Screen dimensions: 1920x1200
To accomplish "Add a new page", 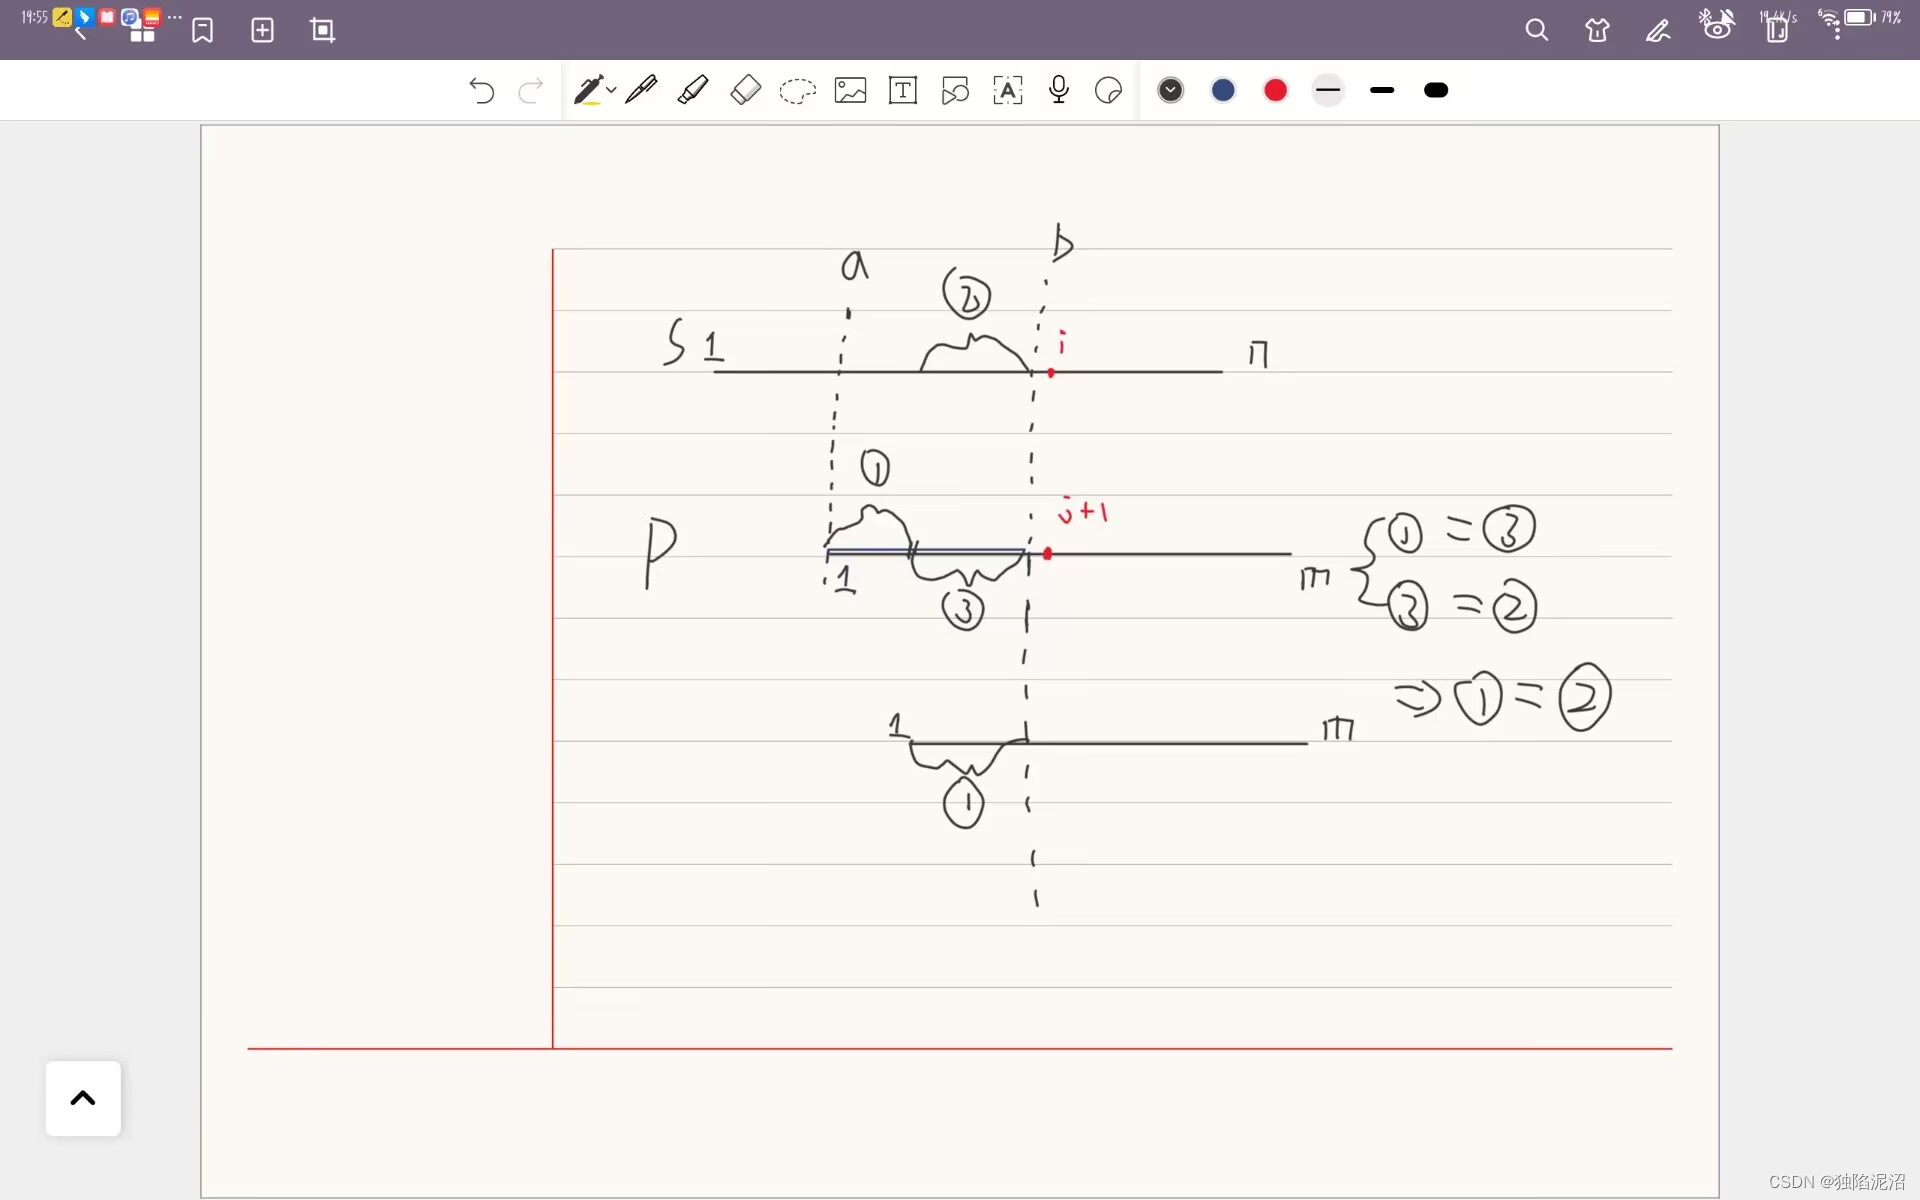I will 262,30.
